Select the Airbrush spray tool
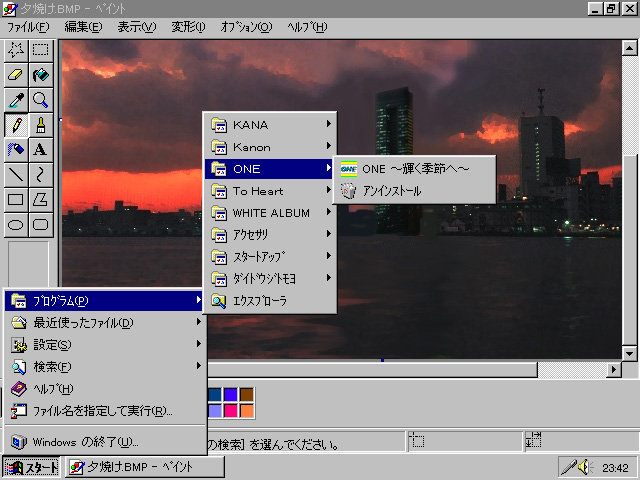The width and height of the screenshot is (640, 480). pyautogui.click(x=16, y=150)
